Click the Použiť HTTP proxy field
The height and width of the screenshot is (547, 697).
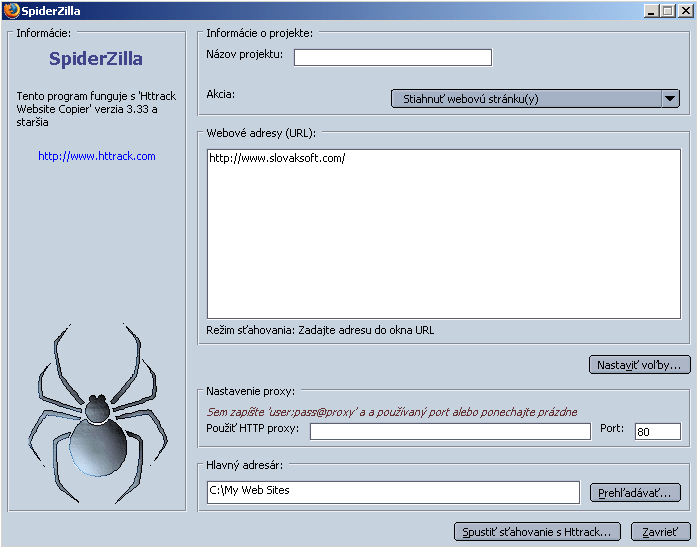(450, 431)
